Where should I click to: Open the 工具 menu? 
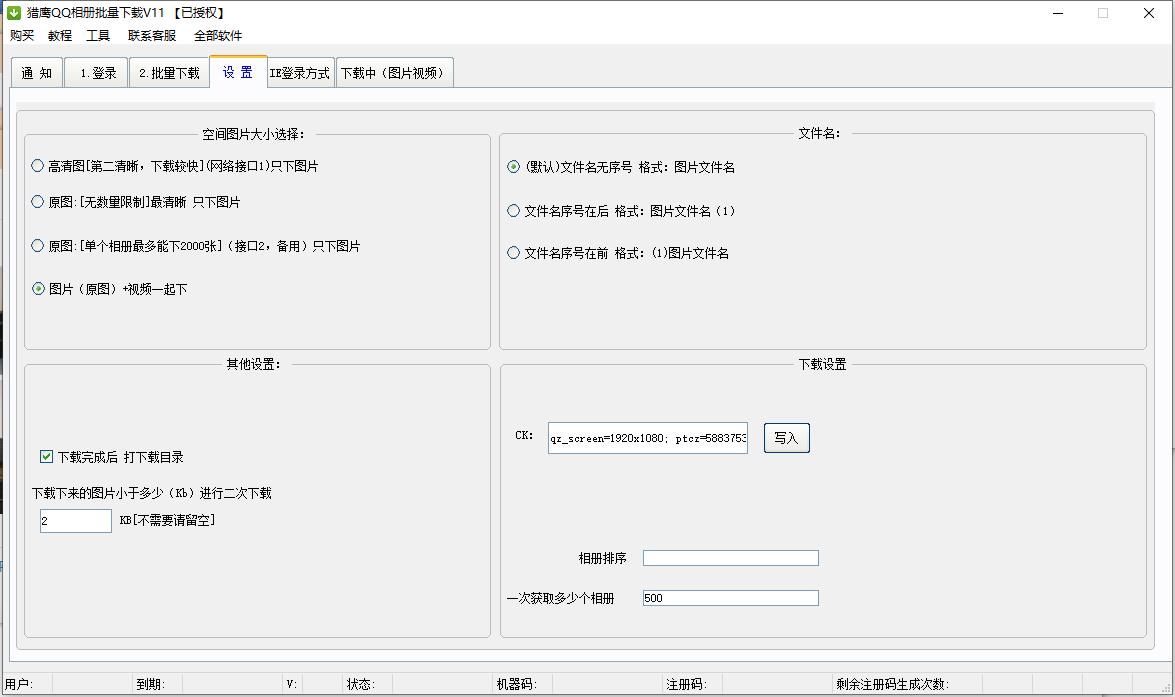coord(98,35)
